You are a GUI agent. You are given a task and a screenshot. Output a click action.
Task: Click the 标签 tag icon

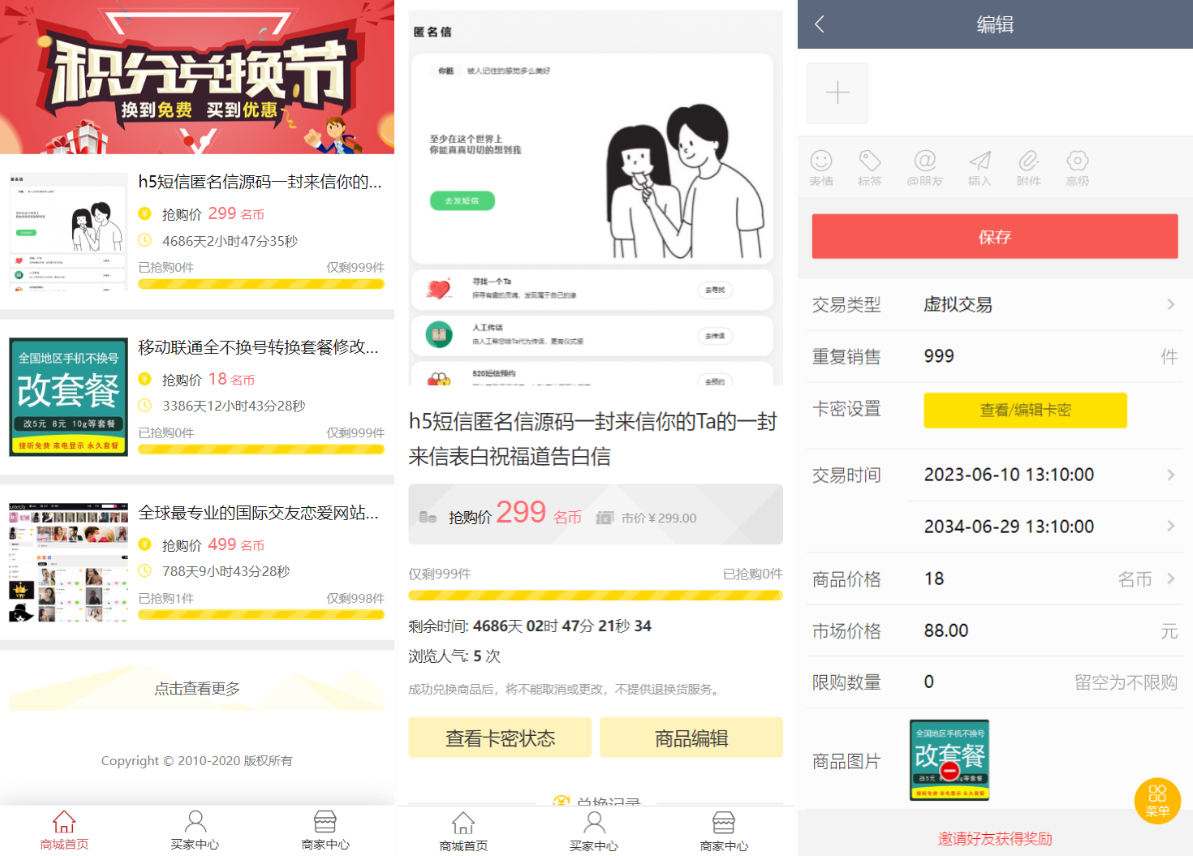(x=869, y=165)
